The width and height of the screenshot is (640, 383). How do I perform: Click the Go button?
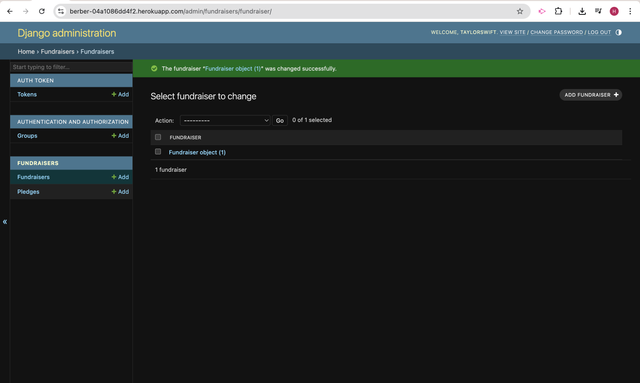(280, 120)
